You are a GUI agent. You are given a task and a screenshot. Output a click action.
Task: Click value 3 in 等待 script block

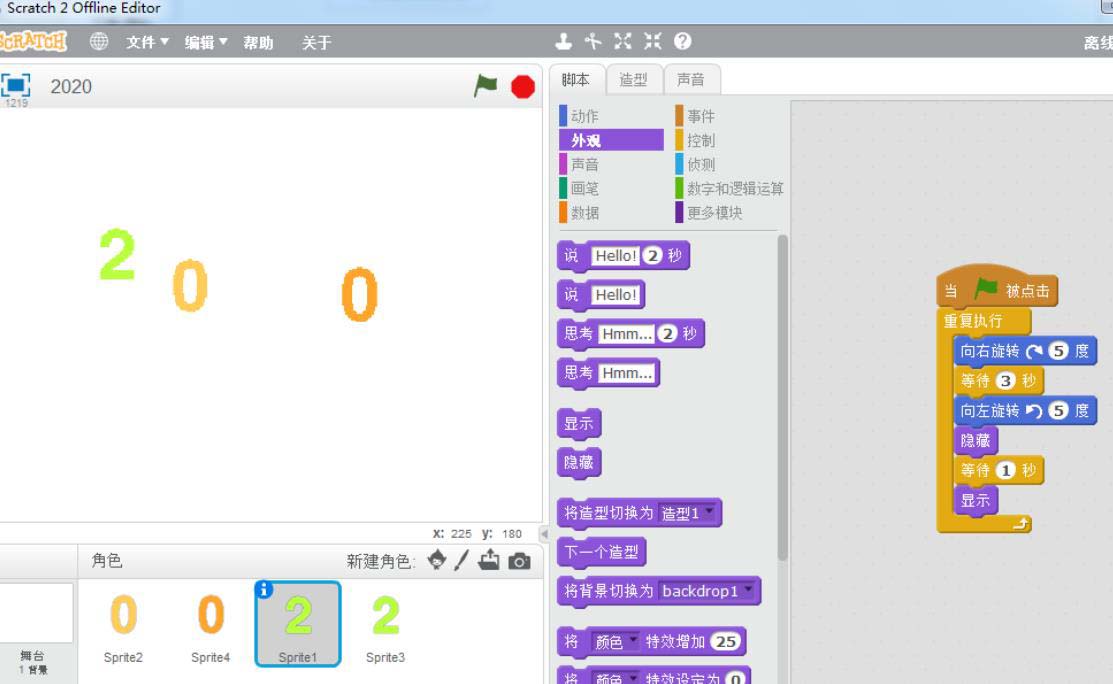tap(1005, 380)
